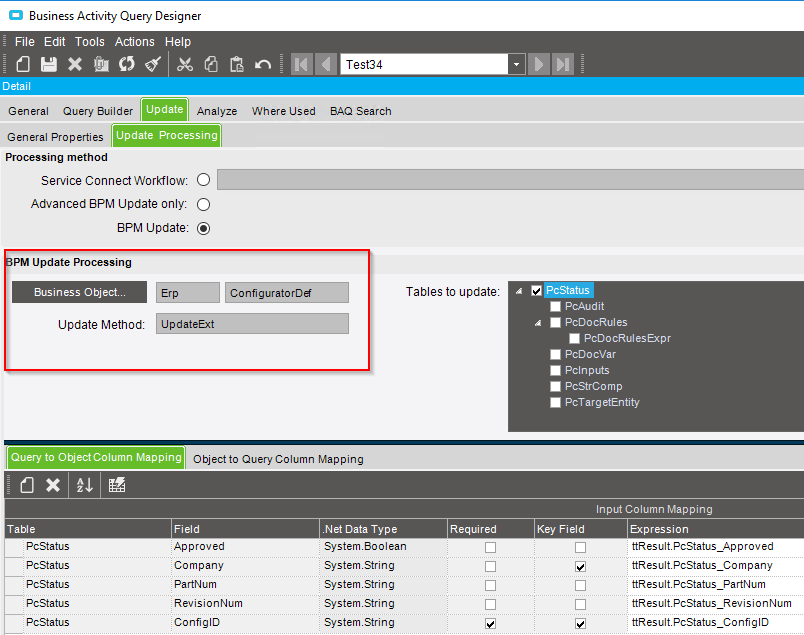Enable the PcInputs table checkbox
This screenshot has height=635, width=804.
(x=556, y=371)
